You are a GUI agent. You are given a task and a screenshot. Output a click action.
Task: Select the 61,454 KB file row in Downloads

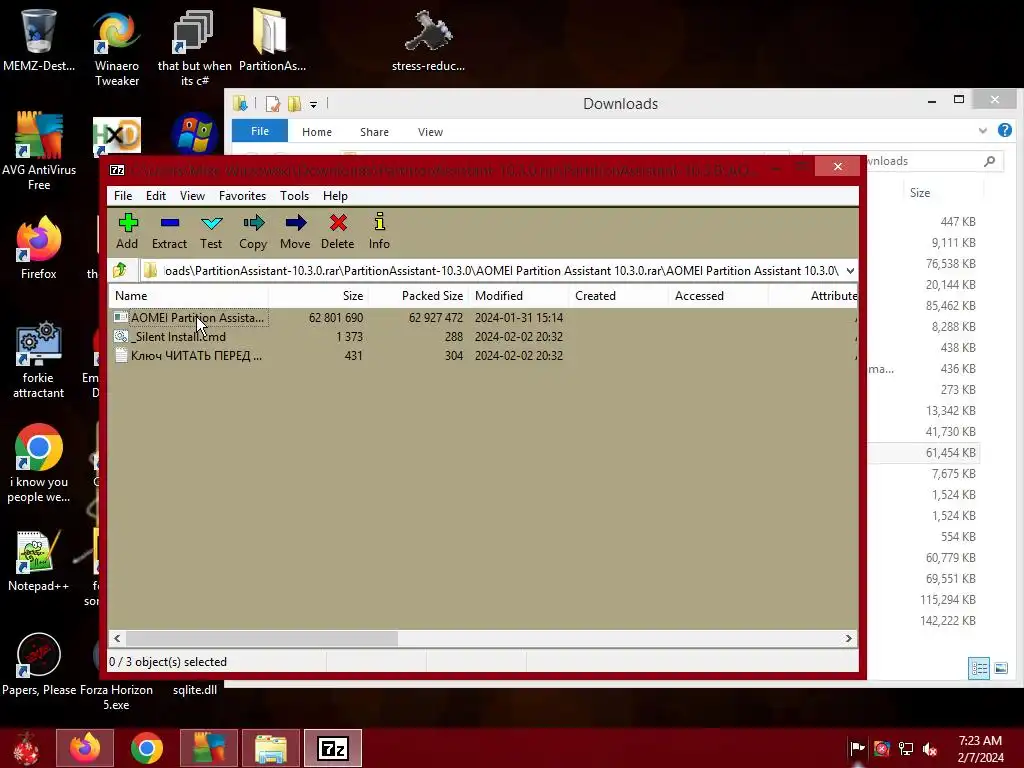point(922,453)
